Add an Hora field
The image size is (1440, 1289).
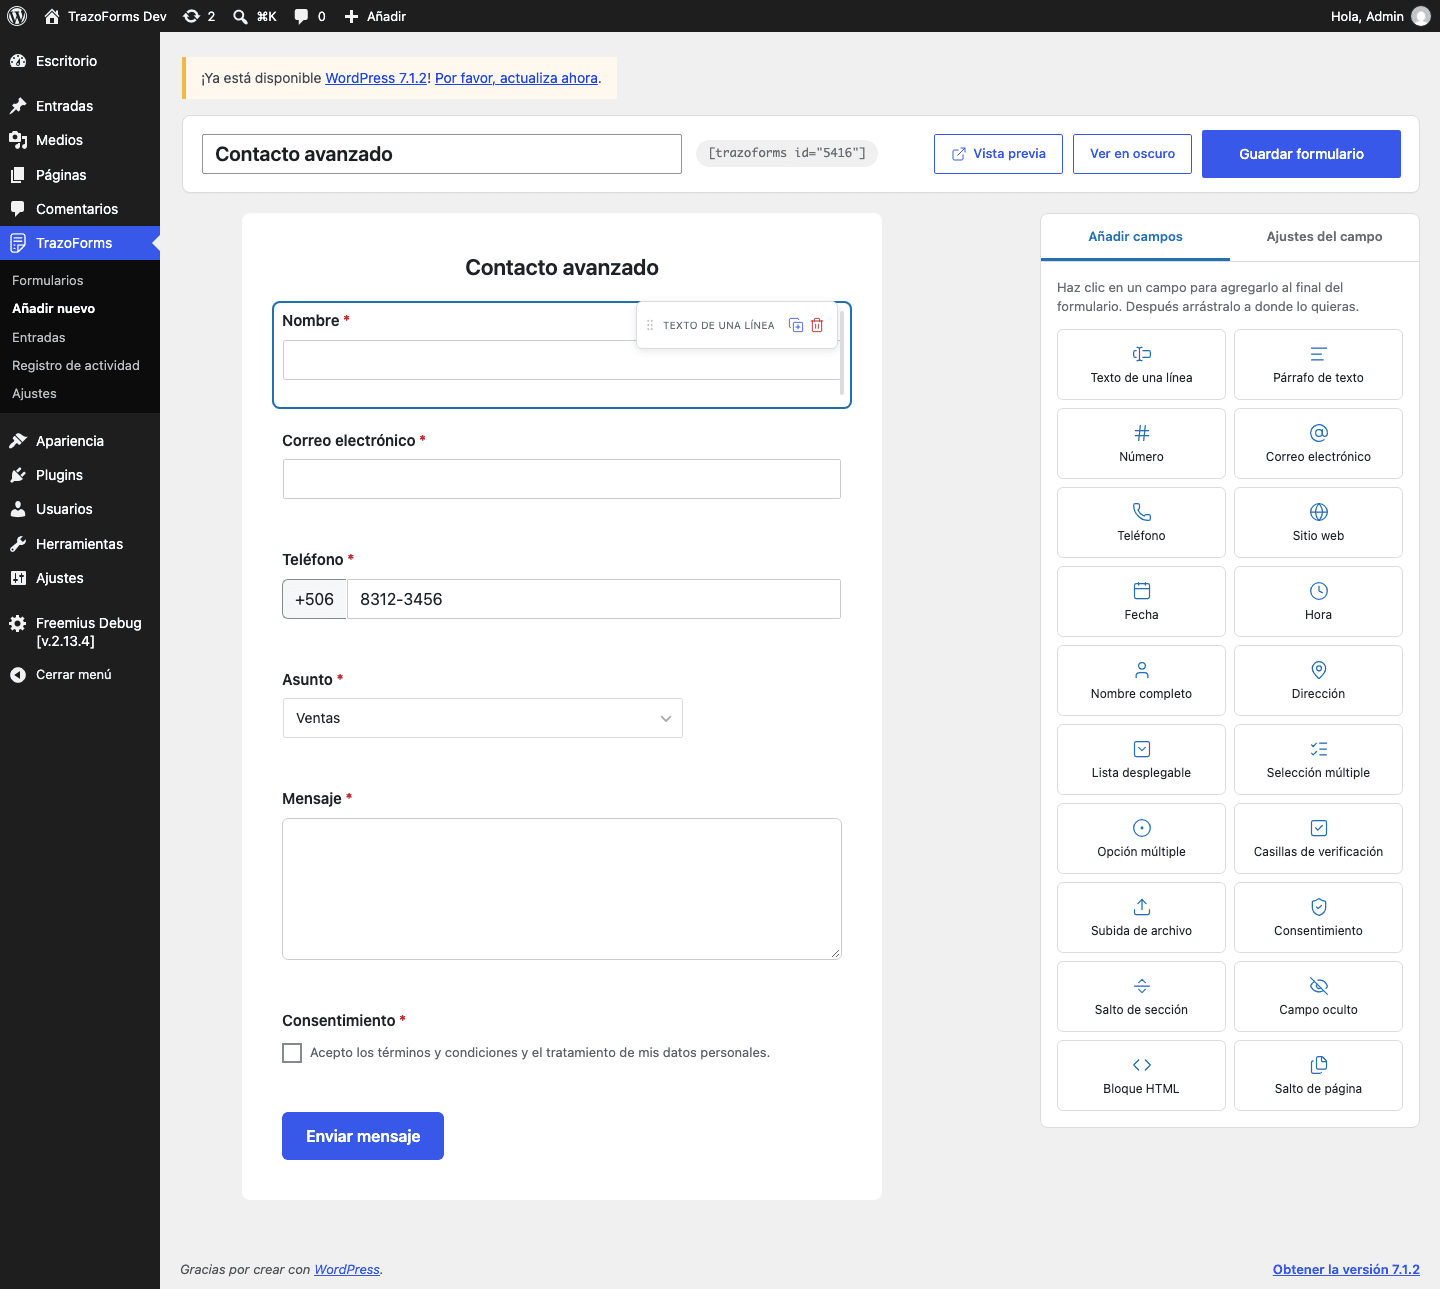point(1318,602)
